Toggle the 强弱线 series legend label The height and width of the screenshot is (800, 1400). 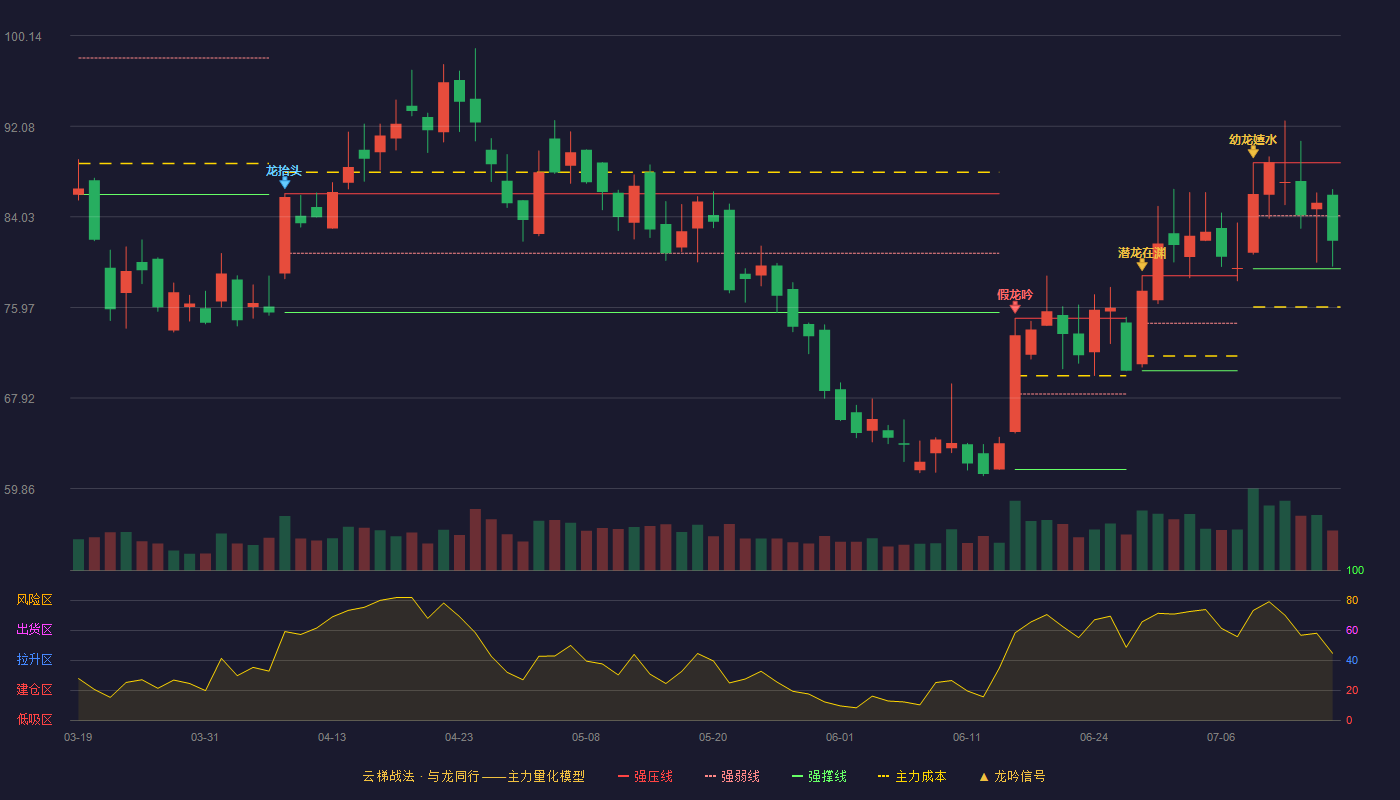pos(740,776)
